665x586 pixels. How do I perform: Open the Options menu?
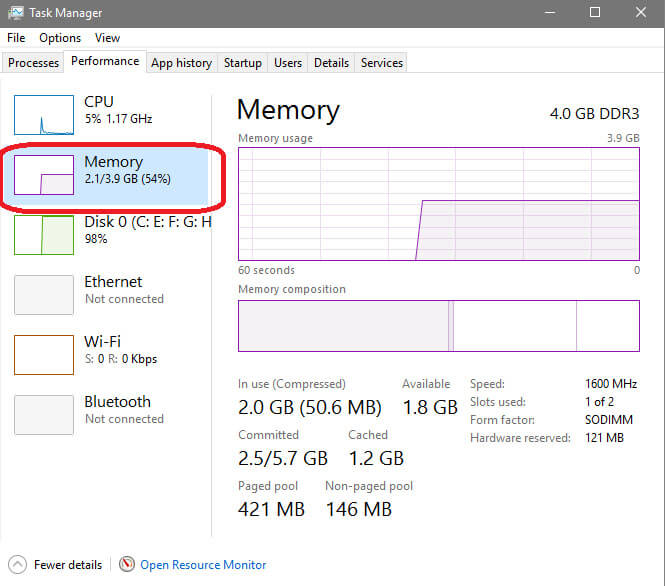60,38
